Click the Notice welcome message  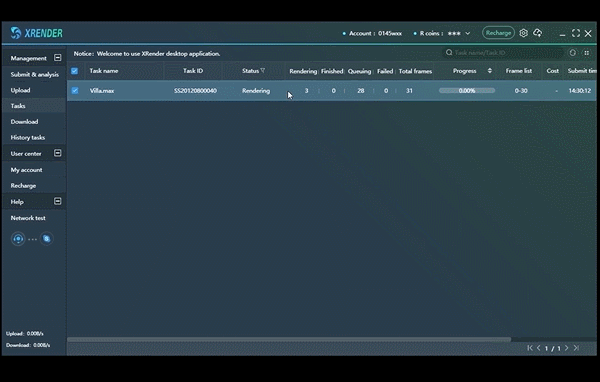pyautogui.click(x=147, y=54)
